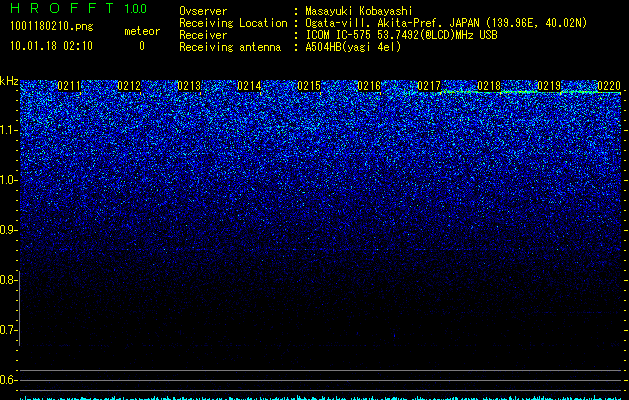
Task: Select the filename 1001180210.png
Action: coord(52,27)
